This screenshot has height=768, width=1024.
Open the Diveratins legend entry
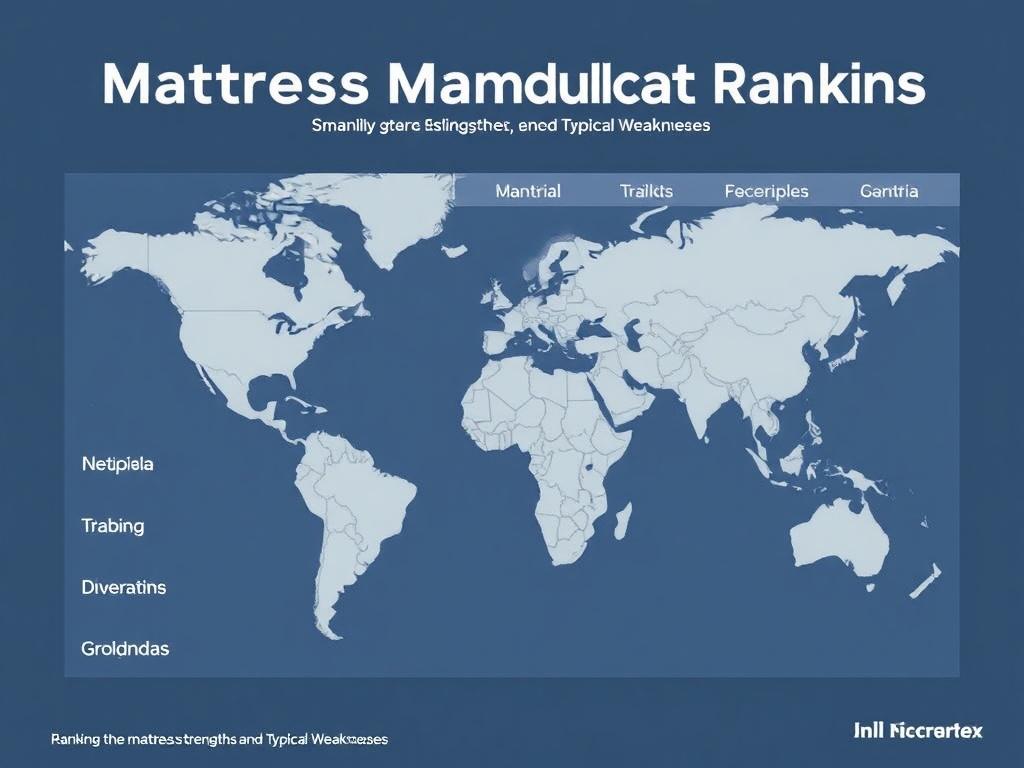pyautogui.click(x=123, y=587)
